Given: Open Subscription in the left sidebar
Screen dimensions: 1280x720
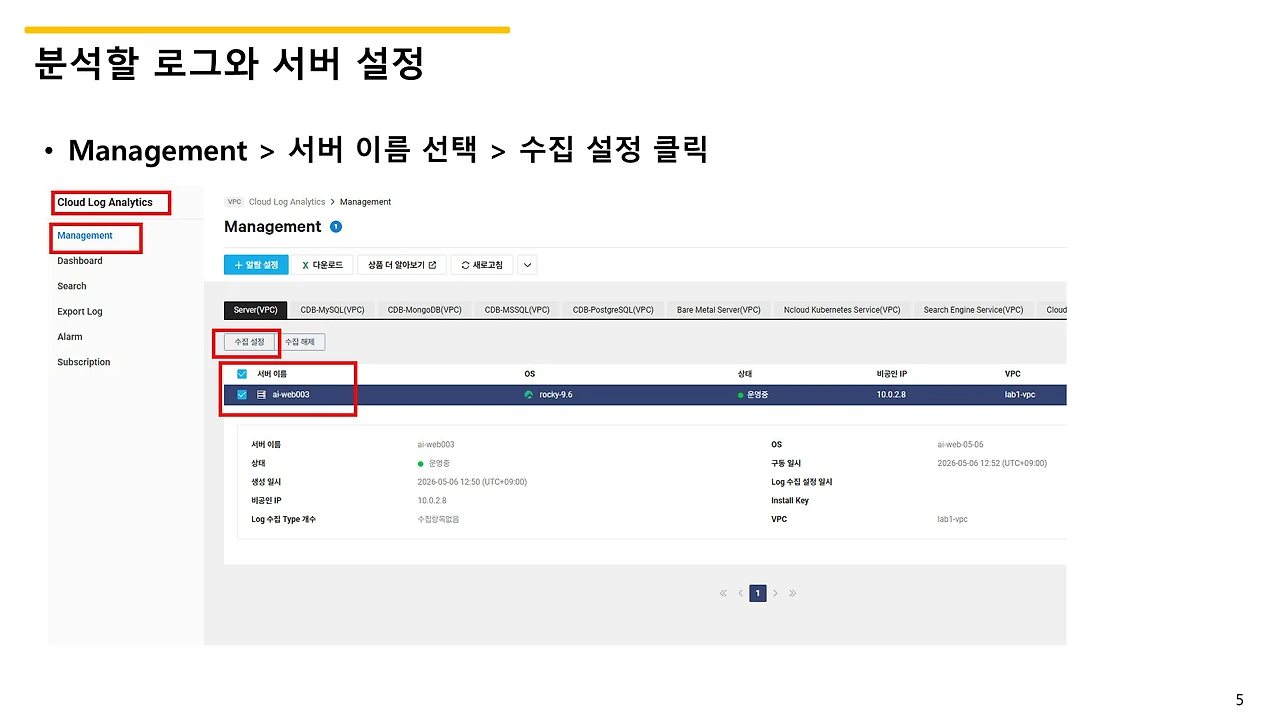Looking at the screenshot, I should point(84,362).
